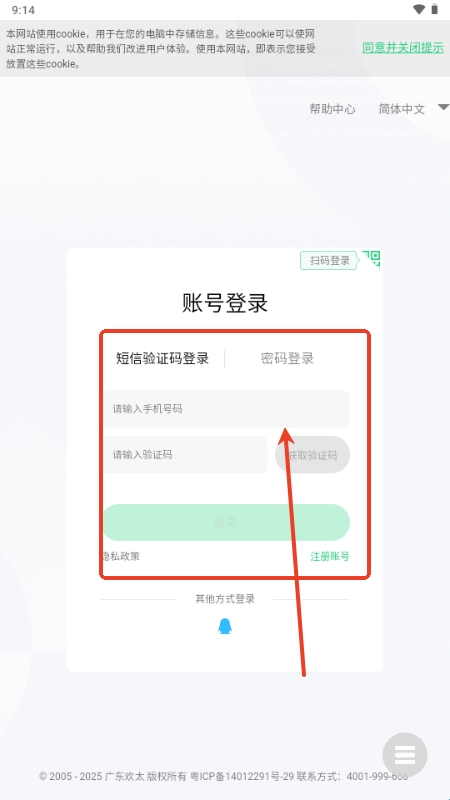Screen dimensions: 450x800
Task: Open the 帮助中心 help link
Action: pyautogui.click(x=332, y=109)
